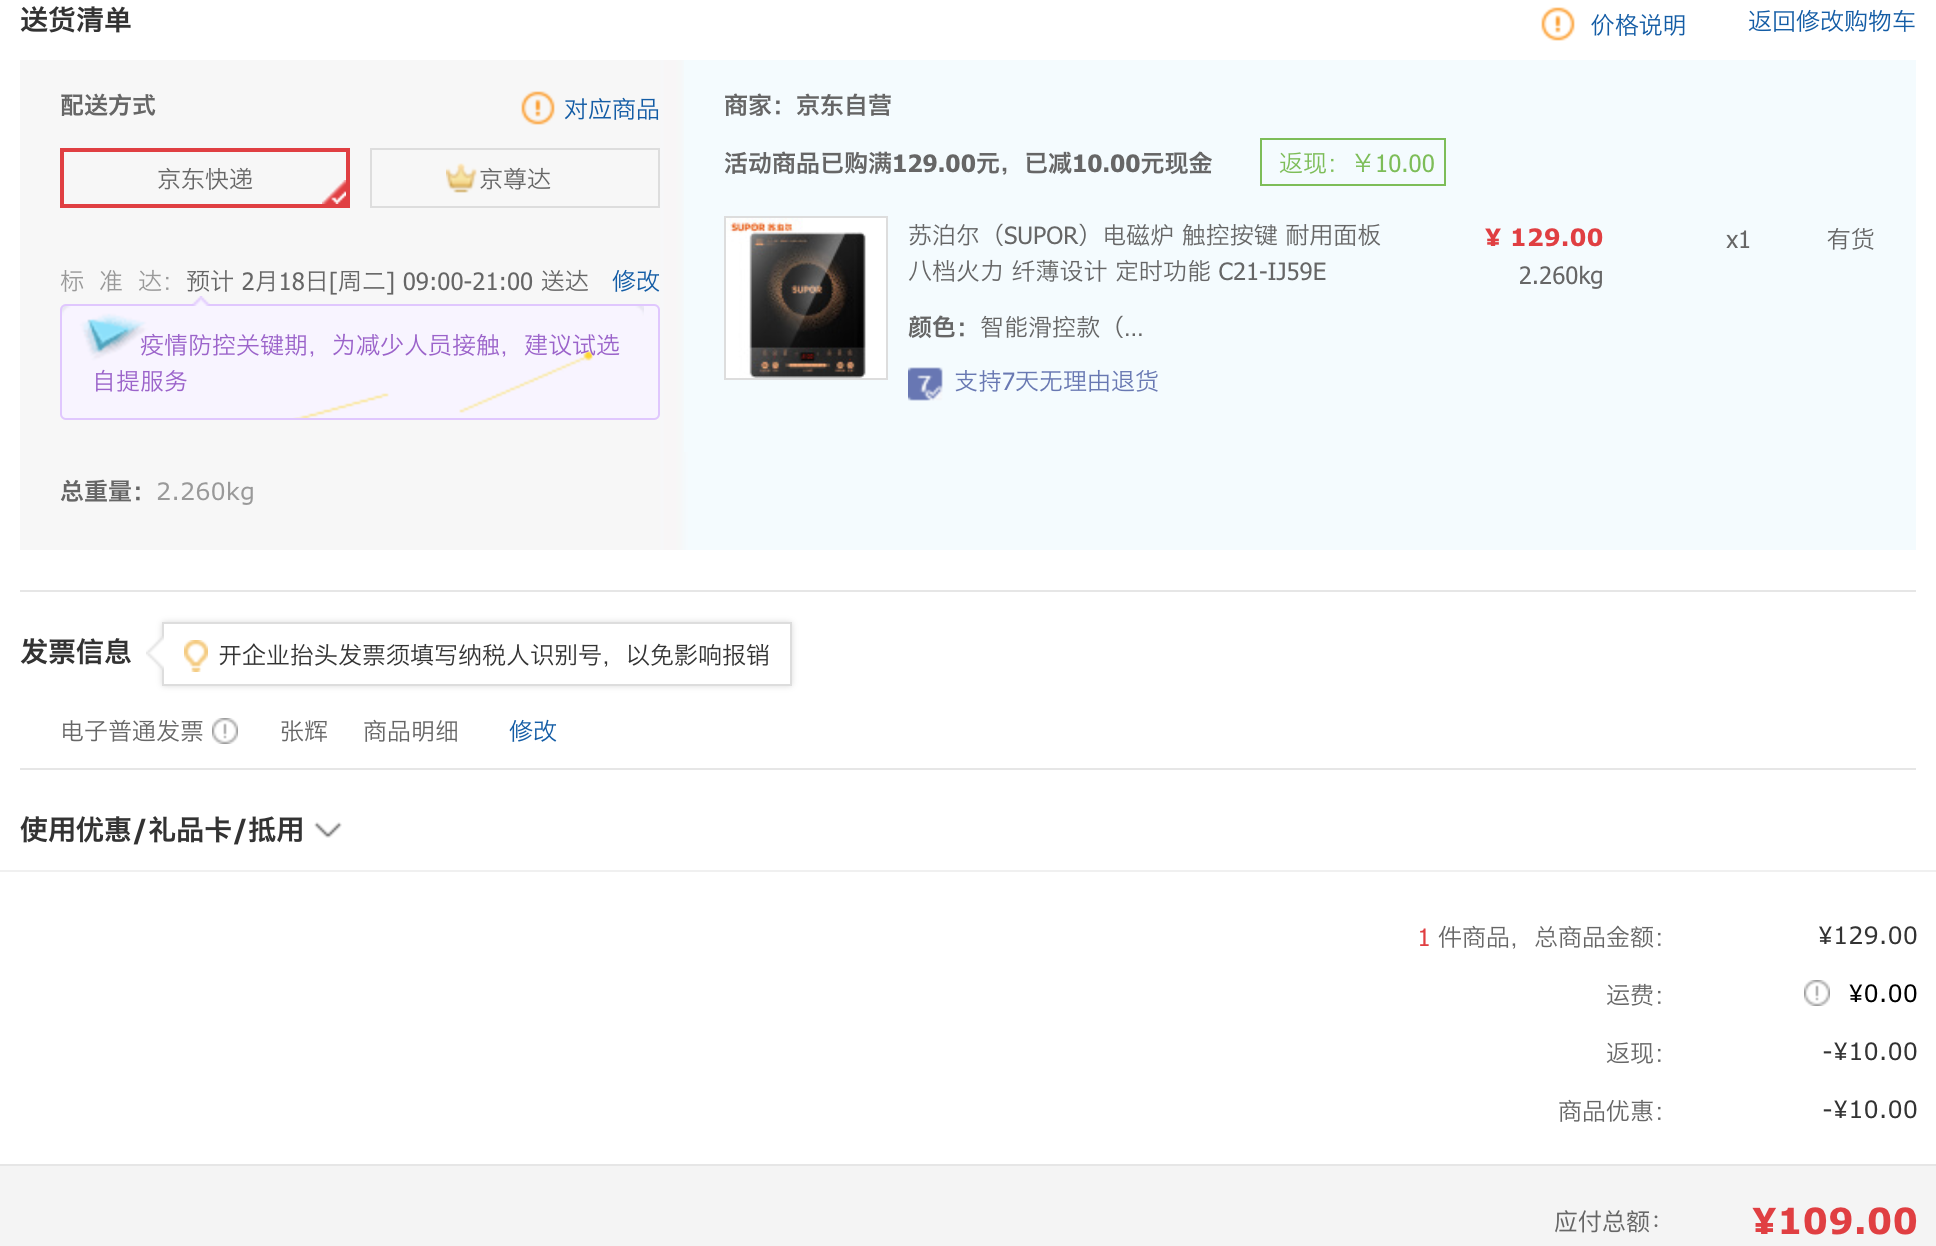Open the 价格说明 link
The width and height of the screenshot is (1936, 1246).
(x=1638, y=25)
